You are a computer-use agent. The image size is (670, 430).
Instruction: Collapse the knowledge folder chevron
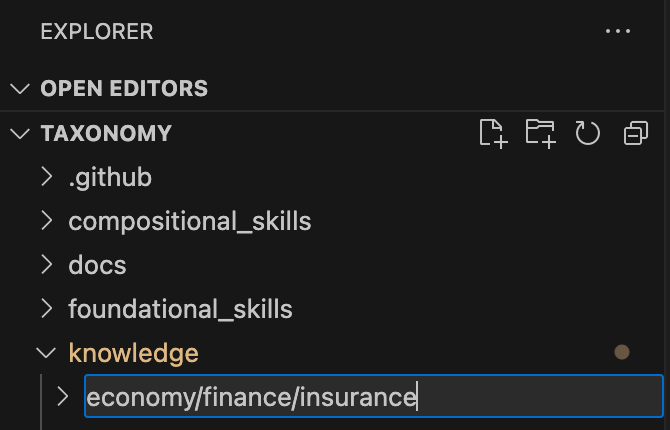pyautogui.click(x=46, y=353)
